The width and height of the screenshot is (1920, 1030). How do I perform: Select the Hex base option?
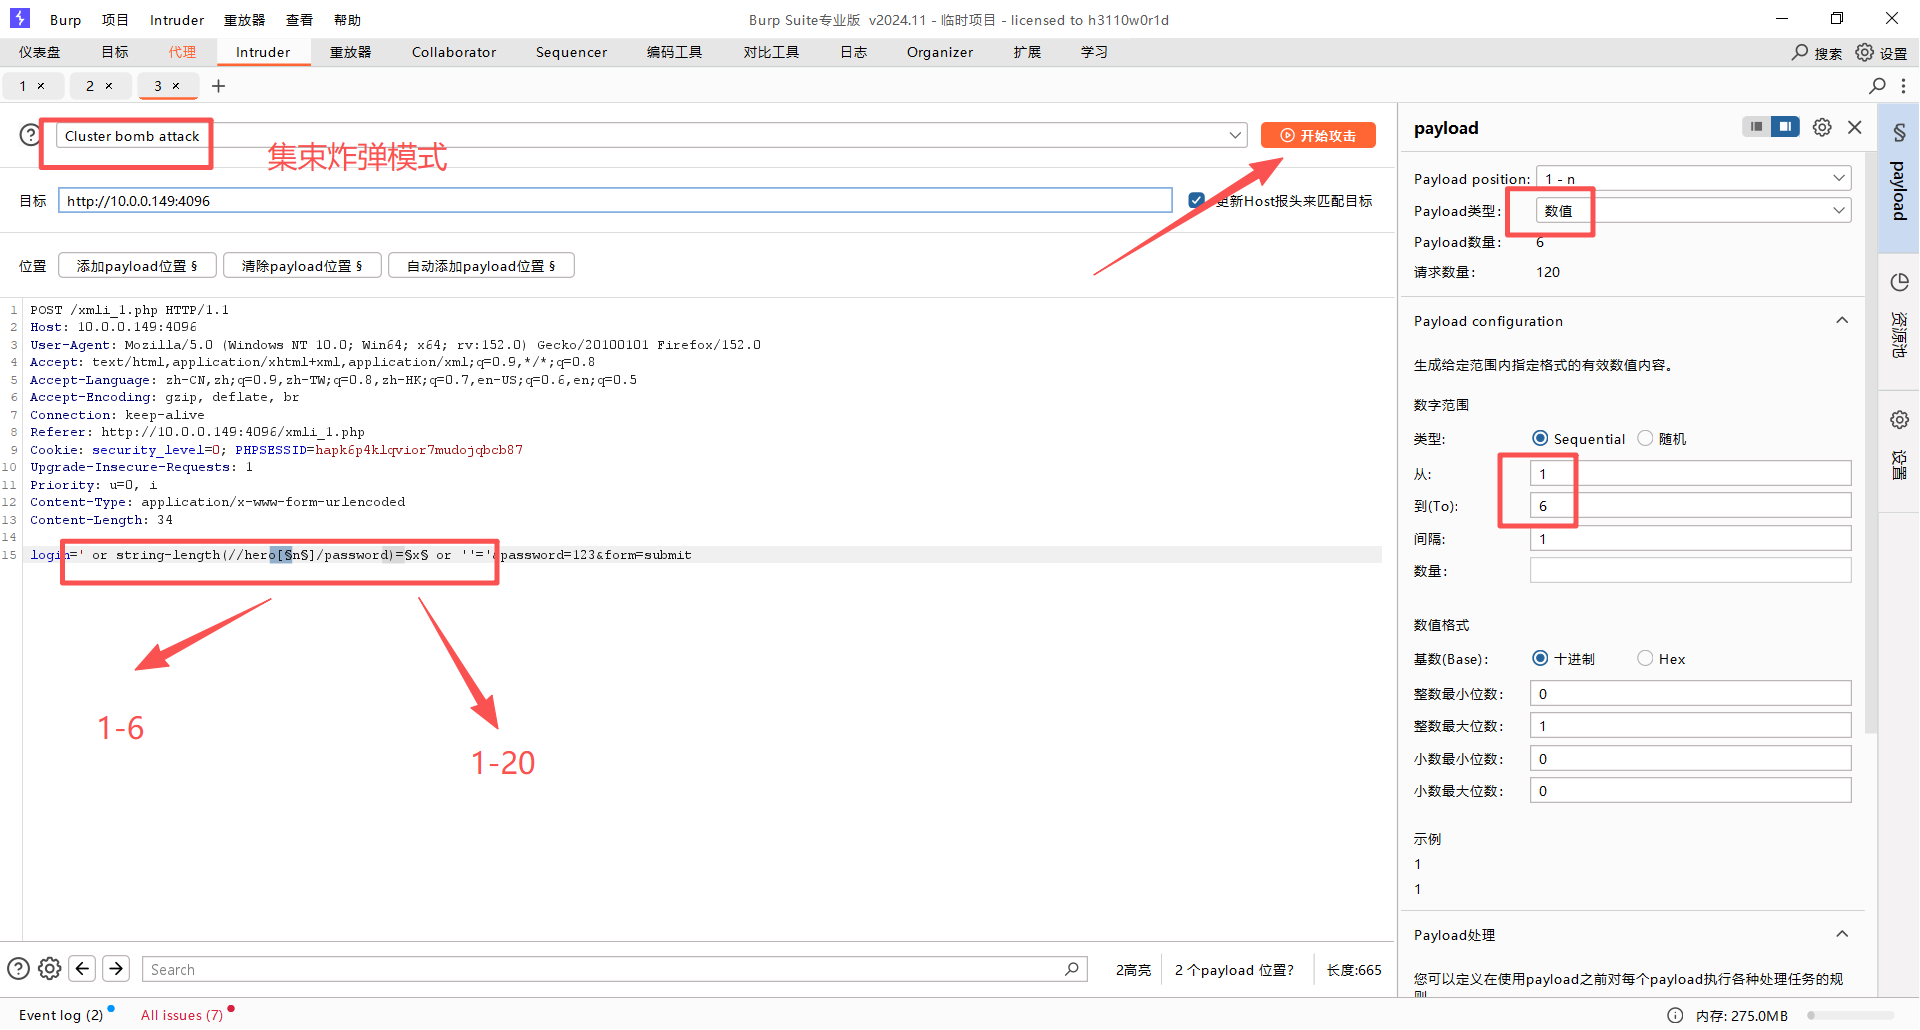click(1645, 659)
